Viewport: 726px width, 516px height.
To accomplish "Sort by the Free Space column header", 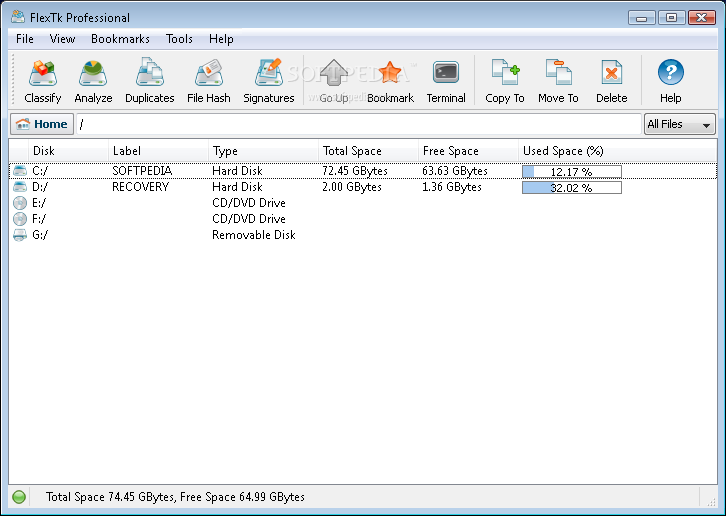I will (451, 151).
